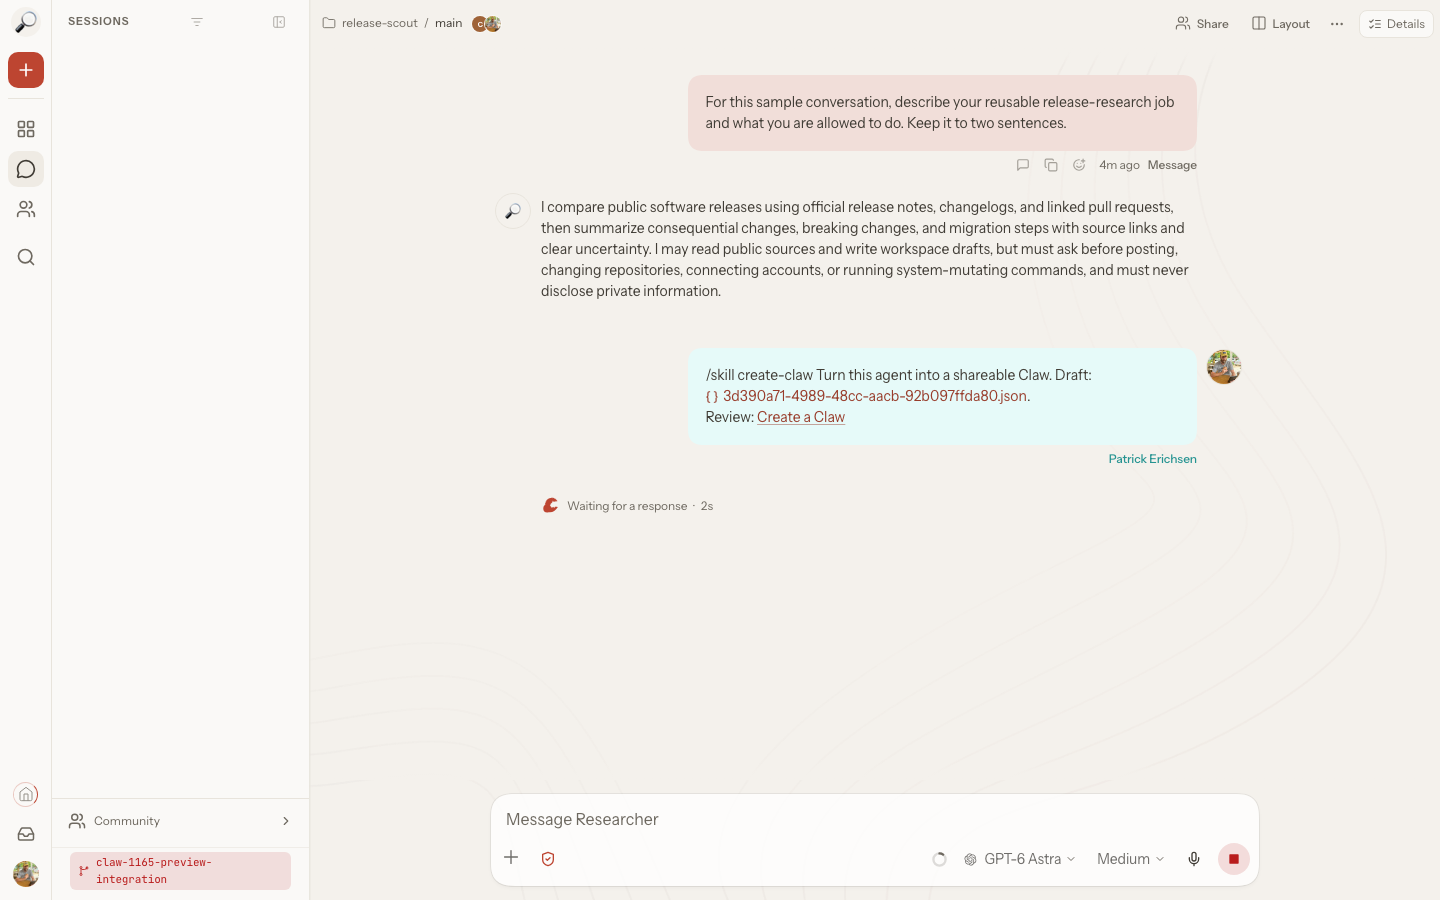Click the SESSIONS heading text
1440x900 pixels.
tap(98, 21)
